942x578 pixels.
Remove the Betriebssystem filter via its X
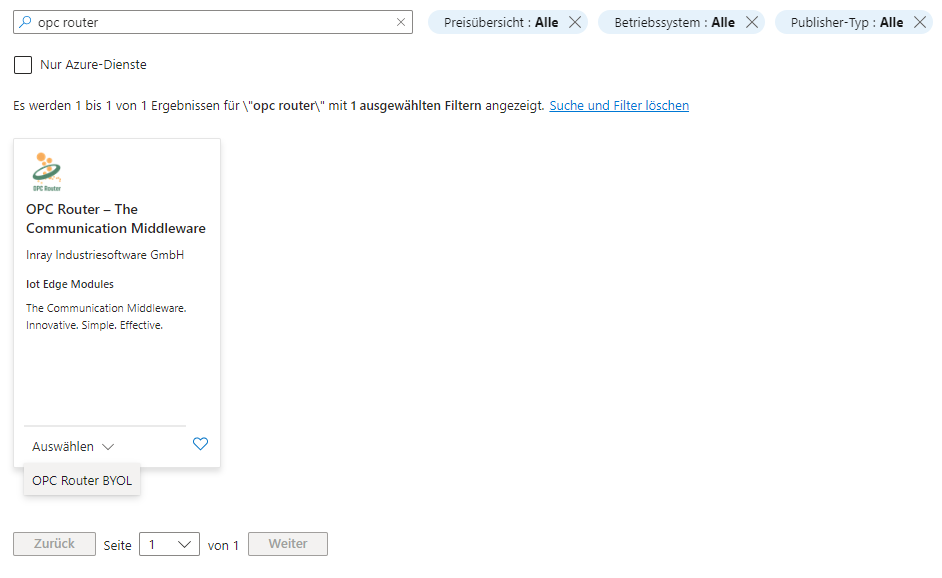coord(752,22)
